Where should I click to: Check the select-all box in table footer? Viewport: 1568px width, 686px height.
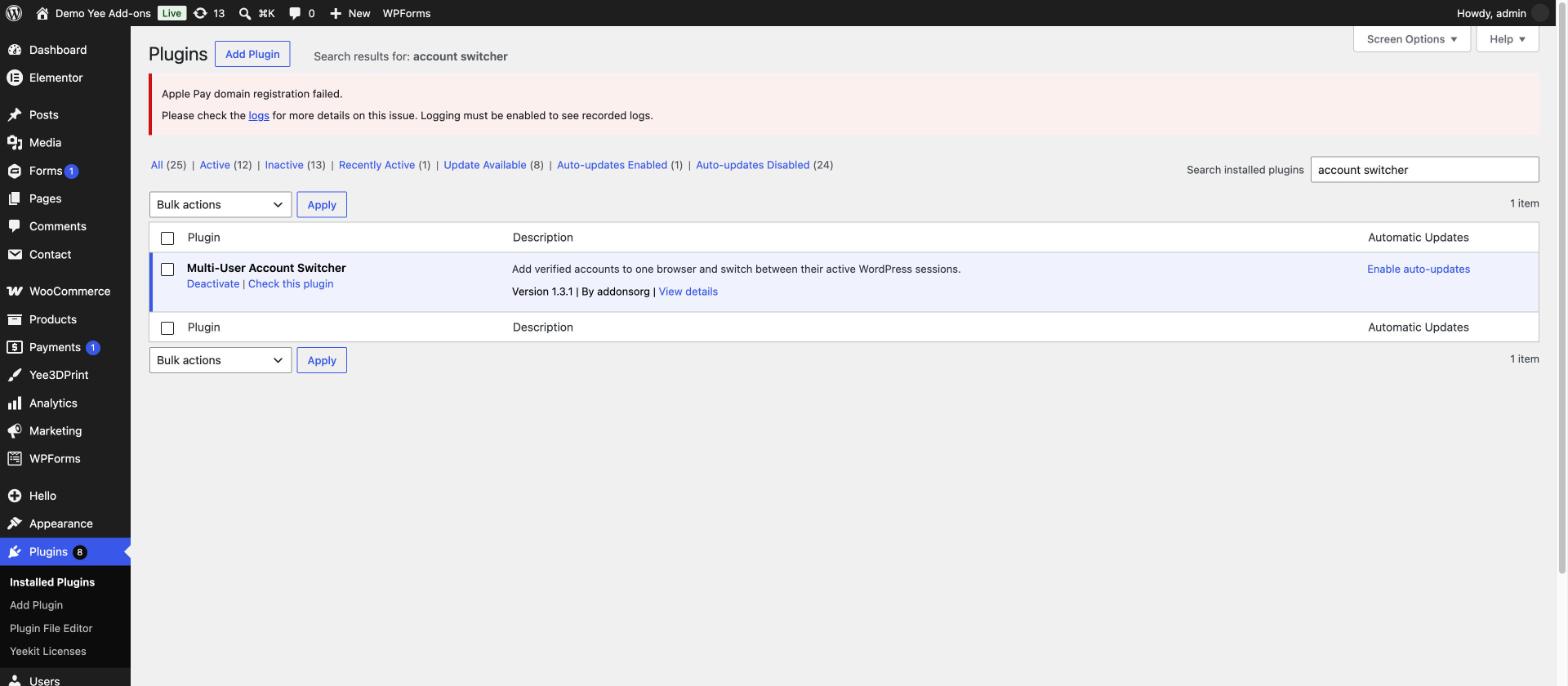[168, 328]
